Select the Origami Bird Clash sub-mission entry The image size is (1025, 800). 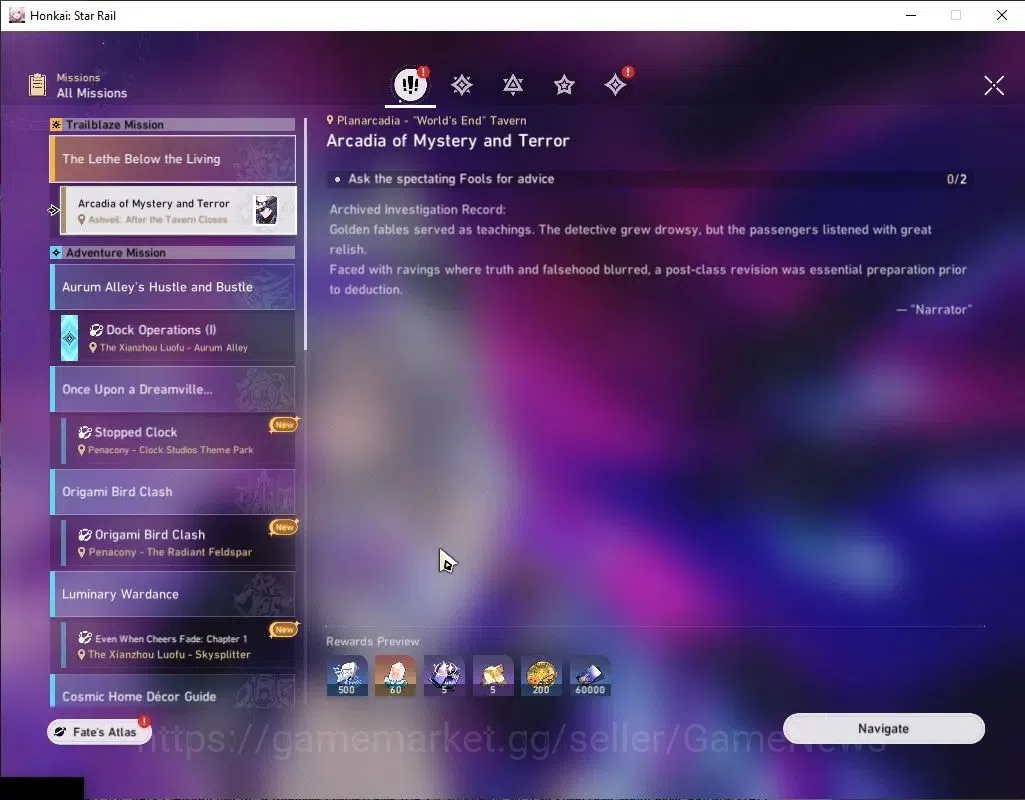178,542
